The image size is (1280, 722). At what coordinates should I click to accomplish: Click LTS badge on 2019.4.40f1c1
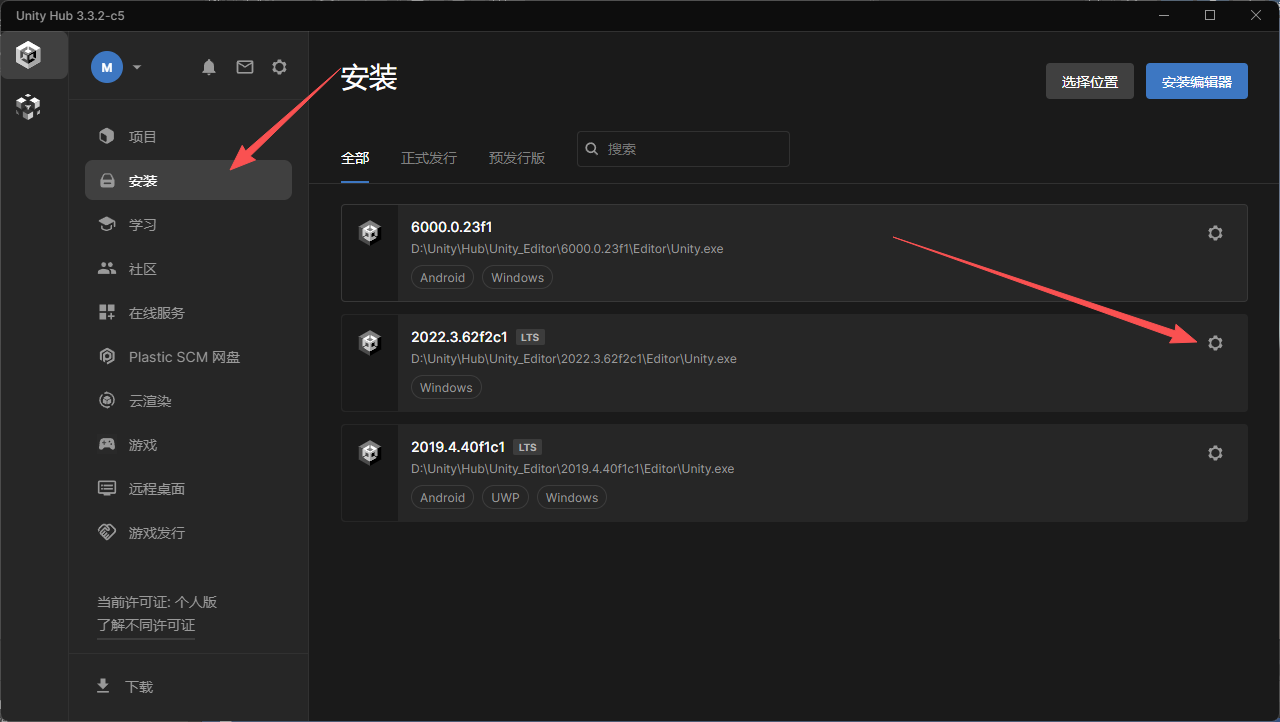[x=527, y=447]
